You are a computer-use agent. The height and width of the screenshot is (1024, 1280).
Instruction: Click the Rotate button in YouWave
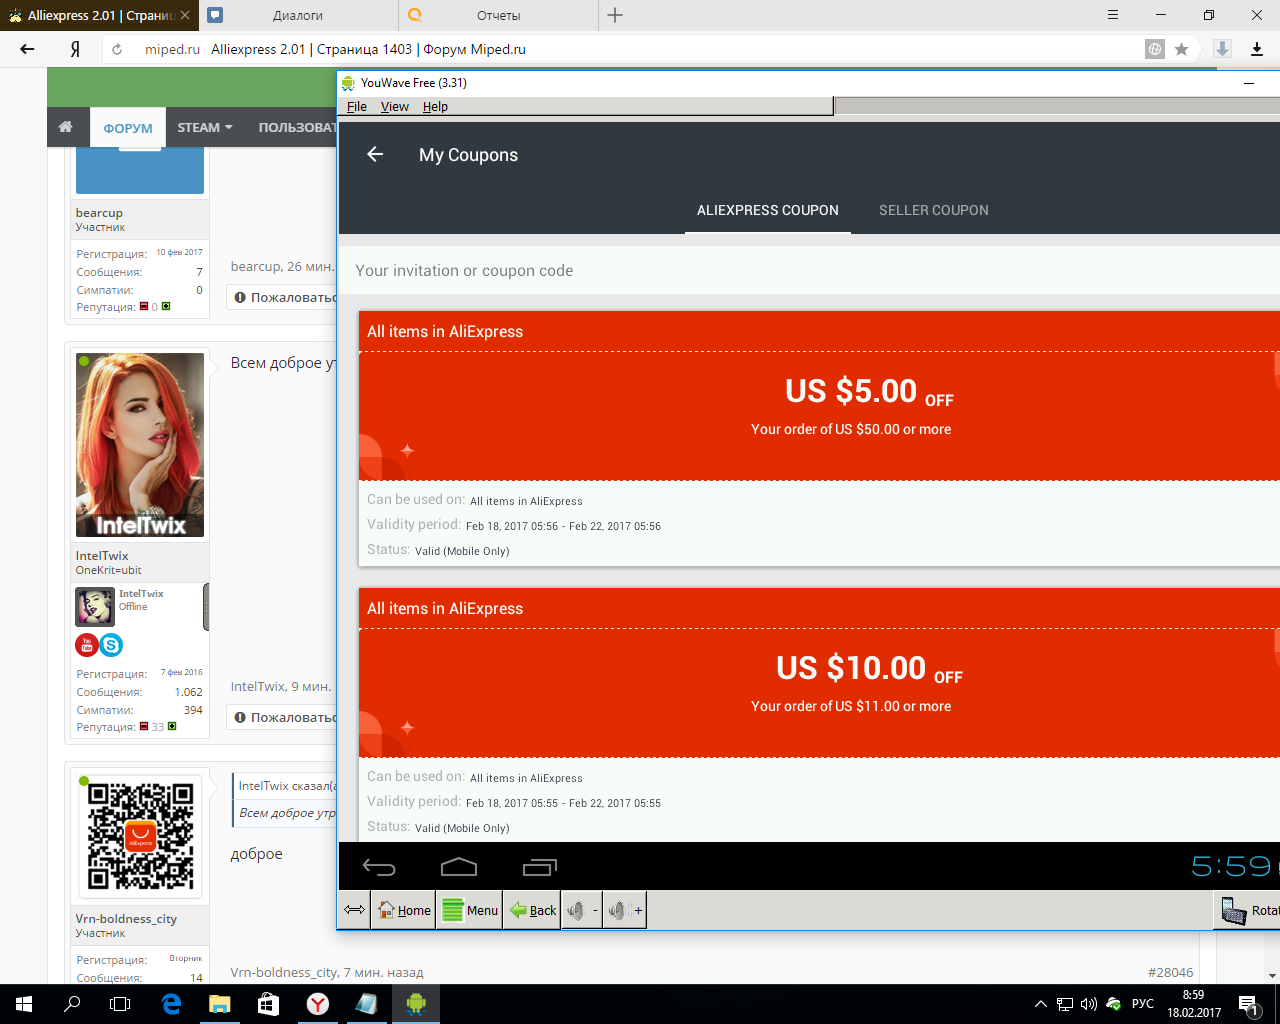pos(1249,910)
